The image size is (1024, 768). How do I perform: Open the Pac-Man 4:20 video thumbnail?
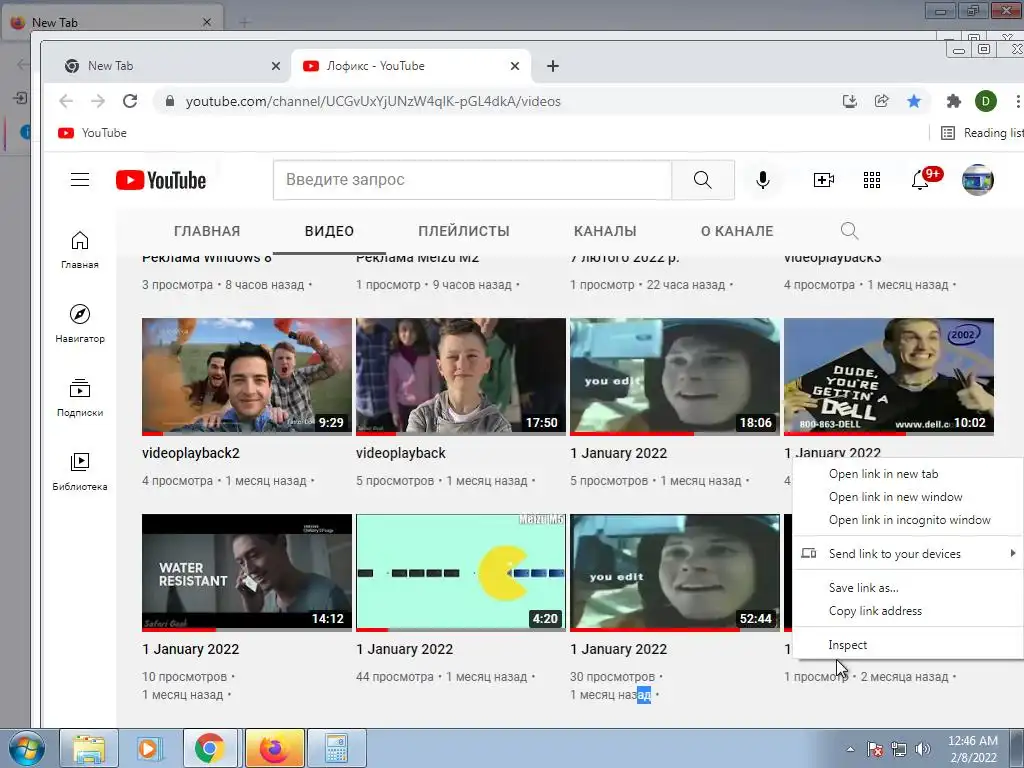pyautogui.click(x=460, y=573)
